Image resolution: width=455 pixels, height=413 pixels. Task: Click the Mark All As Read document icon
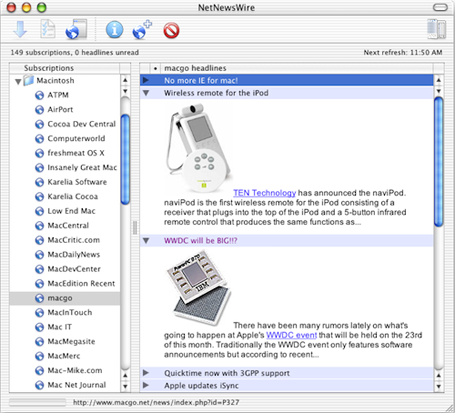click(48, 29)
